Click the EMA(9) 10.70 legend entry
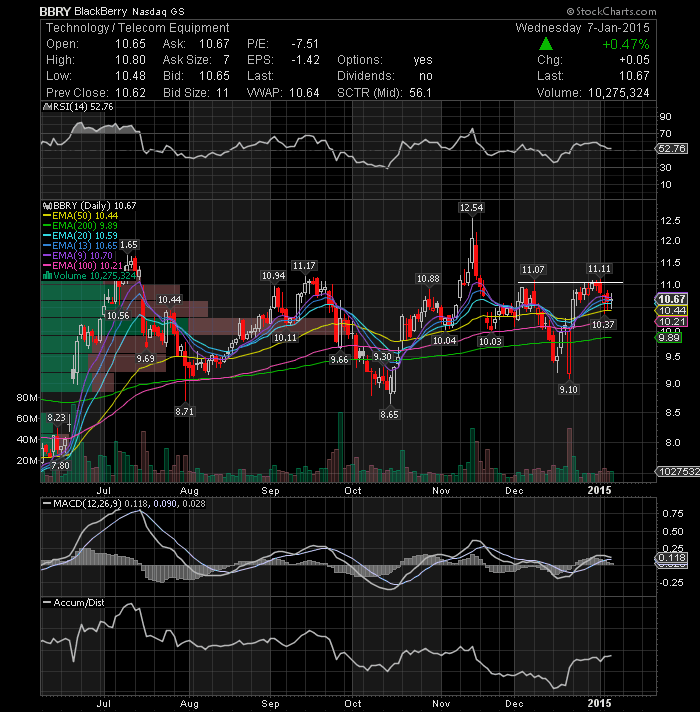The height and width of the screenshot is (712, 700). point(78,256)
